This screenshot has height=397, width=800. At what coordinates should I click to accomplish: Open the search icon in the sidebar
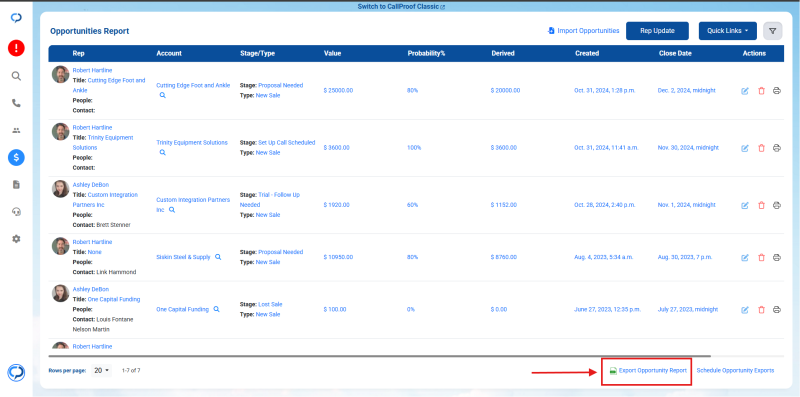(16, 76)
